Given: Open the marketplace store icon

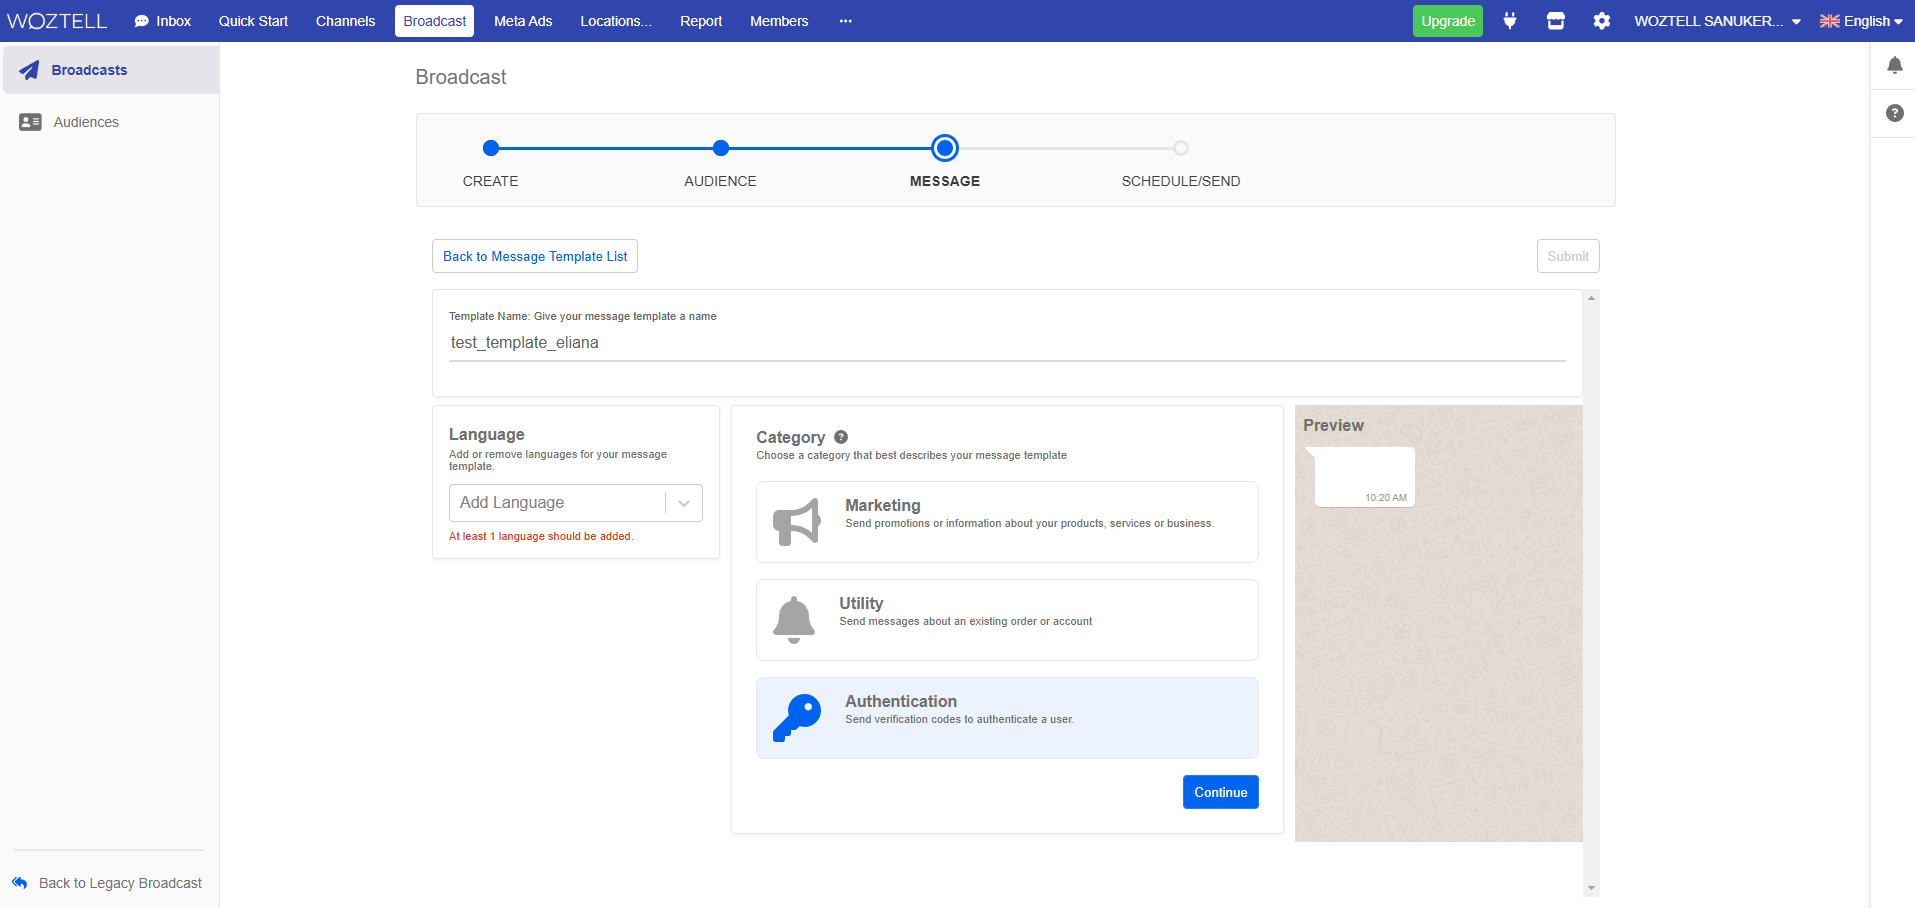Looking at the screenshot, I should click(1556, 20).
